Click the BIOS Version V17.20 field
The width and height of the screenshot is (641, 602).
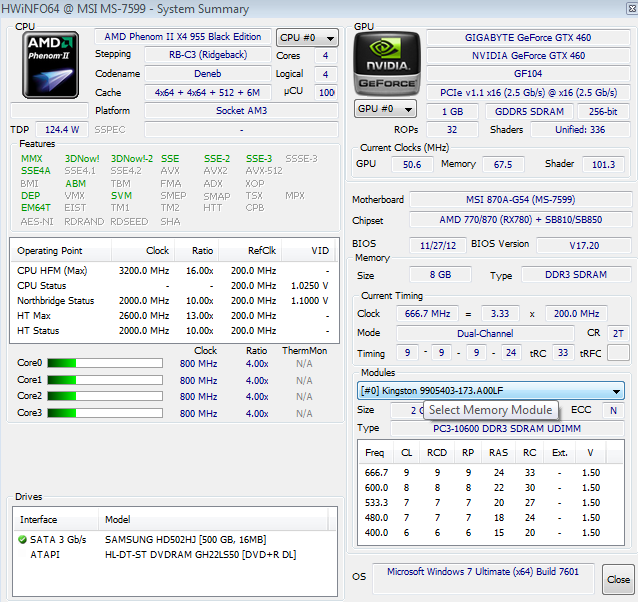coord(584,245)
